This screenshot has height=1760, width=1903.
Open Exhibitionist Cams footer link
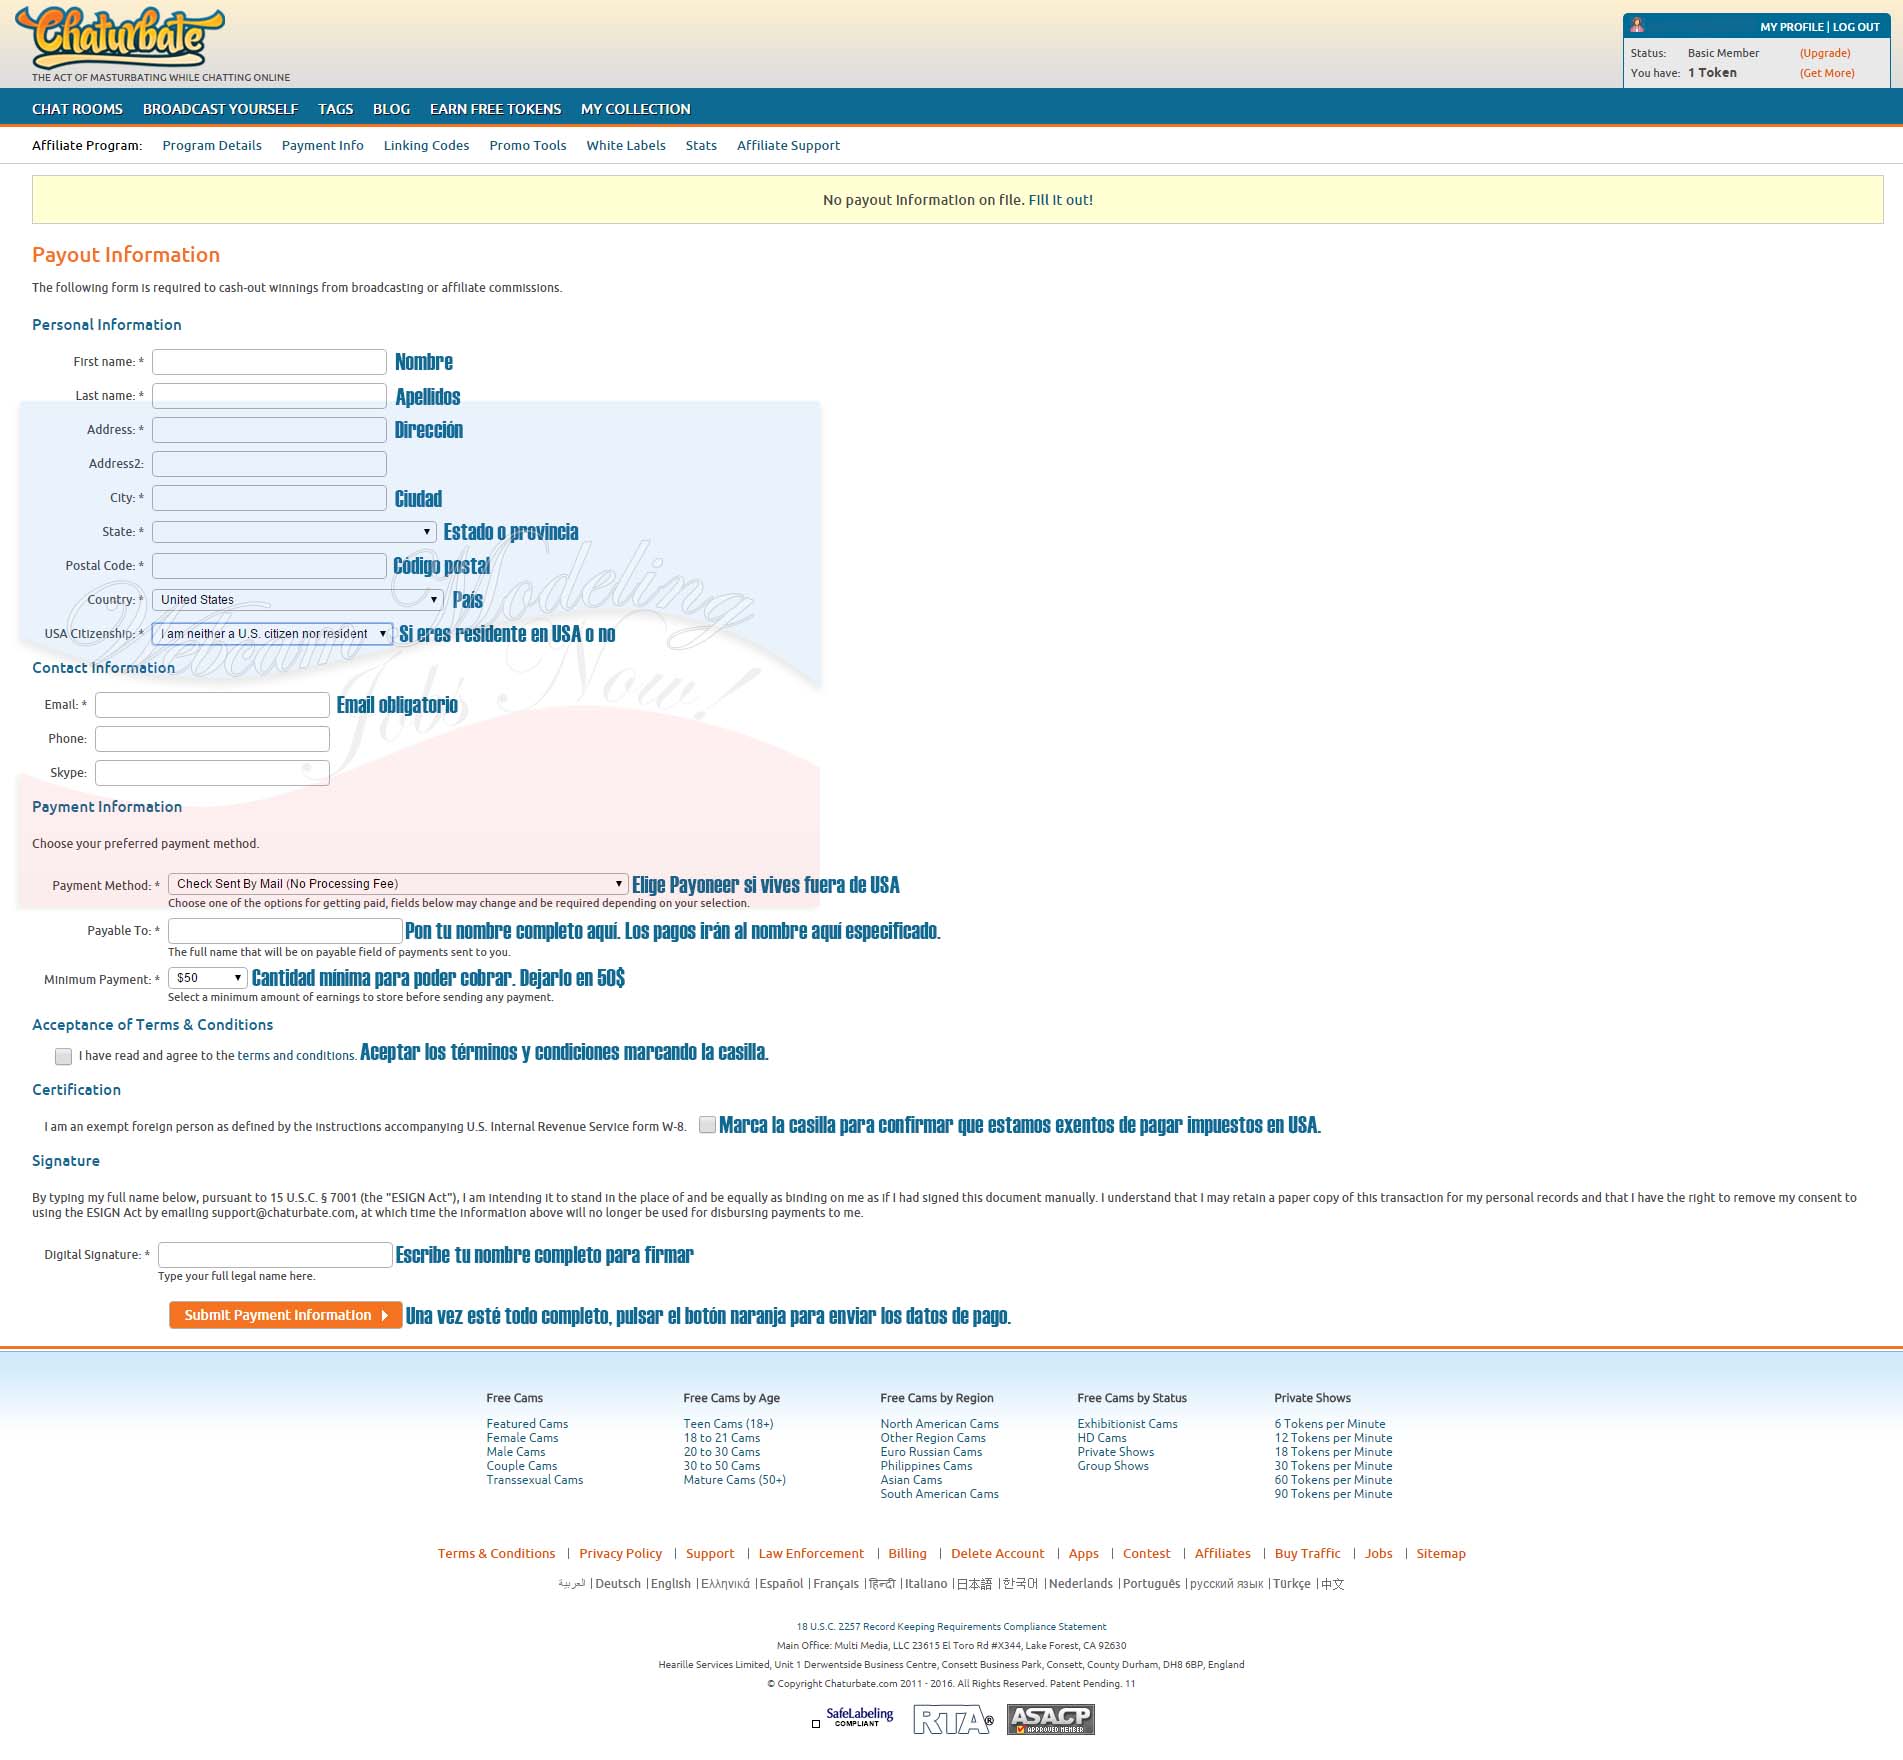(x=1127, y=1423)
